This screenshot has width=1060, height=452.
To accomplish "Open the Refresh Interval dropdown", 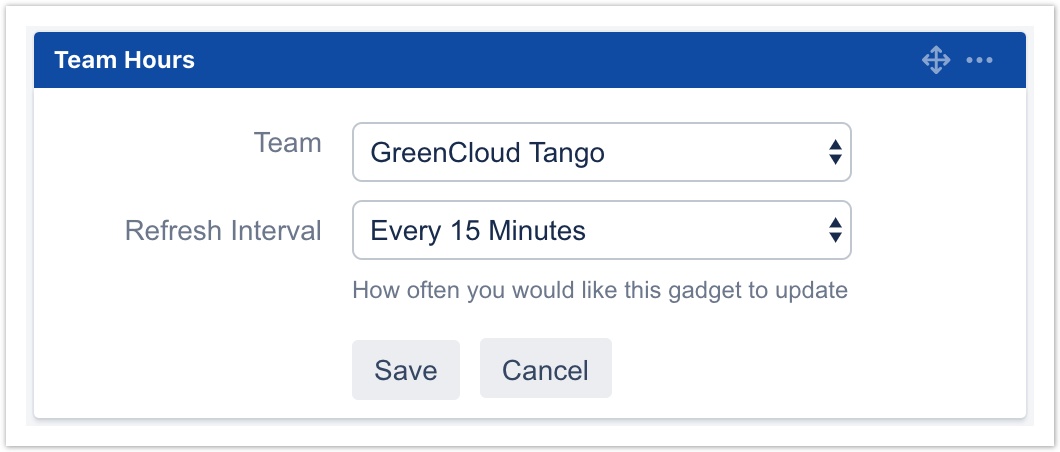I will (x=600, y=231).
